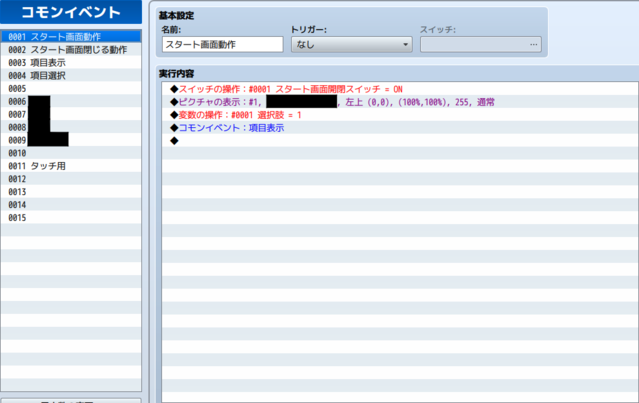
Task: Click the スイッチ selector ellipsis field
Action: click(481, 44)
